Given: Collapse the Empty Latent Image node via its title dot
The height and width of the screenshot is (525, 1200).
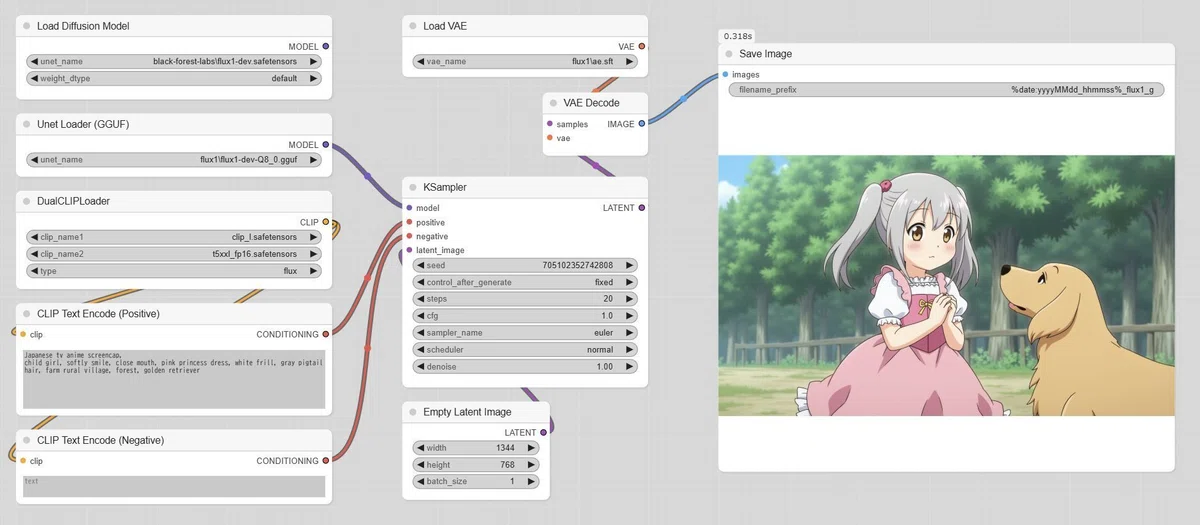Looking at the screenshot, I should tap(413, 412).
